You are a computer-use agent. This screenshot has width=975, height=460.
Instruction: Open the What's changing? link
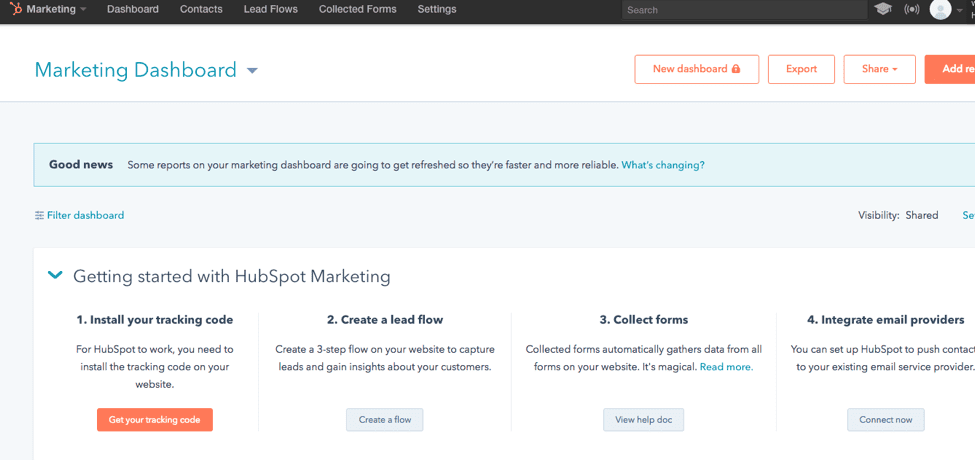click(x=663, y=165)
